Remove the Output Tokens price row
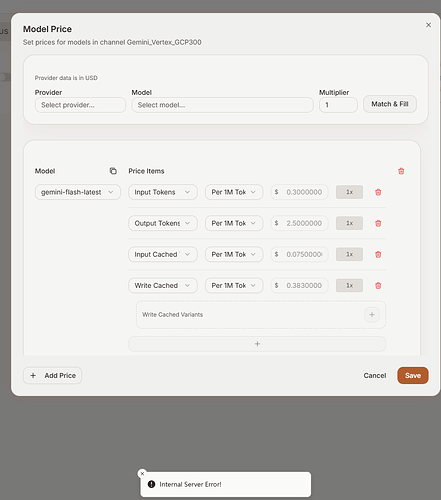This screenshot has height=500, width=441. click(x=378, y=223)
